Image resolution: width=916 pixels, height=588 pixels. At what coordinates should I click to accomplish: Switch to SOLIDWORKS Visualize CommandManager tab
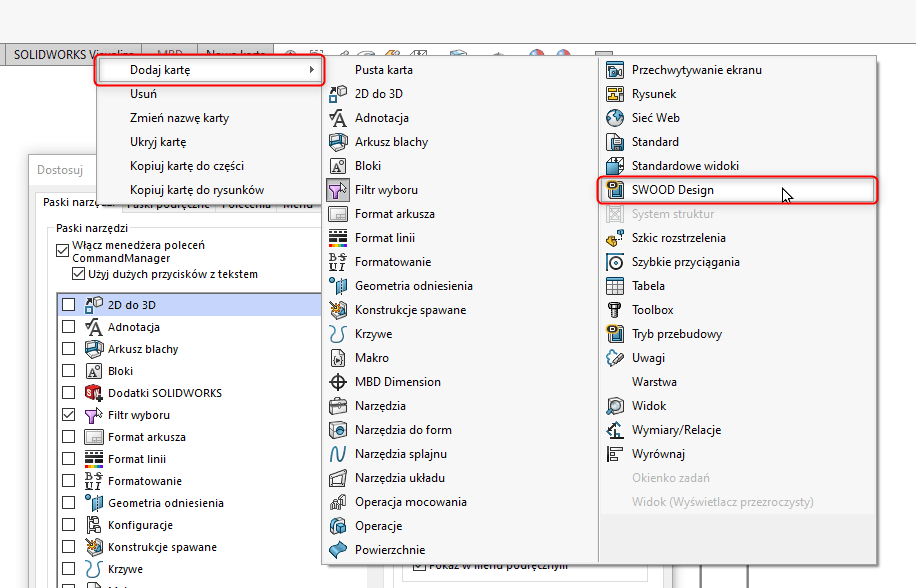[74, 54]
